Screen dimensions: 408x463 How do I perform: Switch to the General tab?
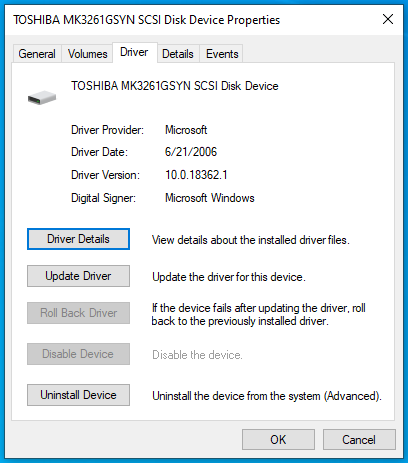[37, 54]
